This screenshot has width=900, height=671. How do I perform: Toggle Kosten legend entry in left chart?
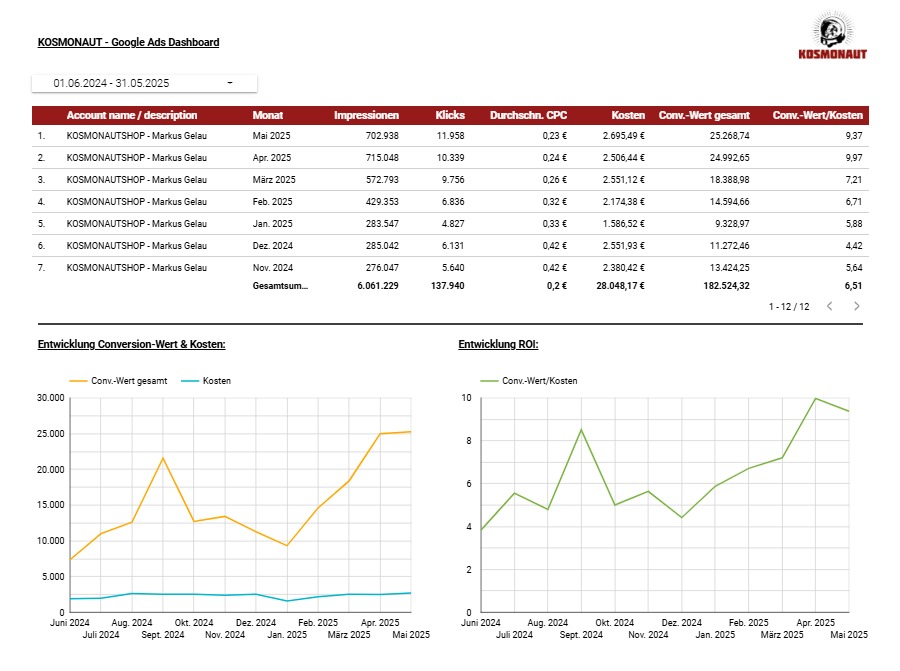pos(206,381)
